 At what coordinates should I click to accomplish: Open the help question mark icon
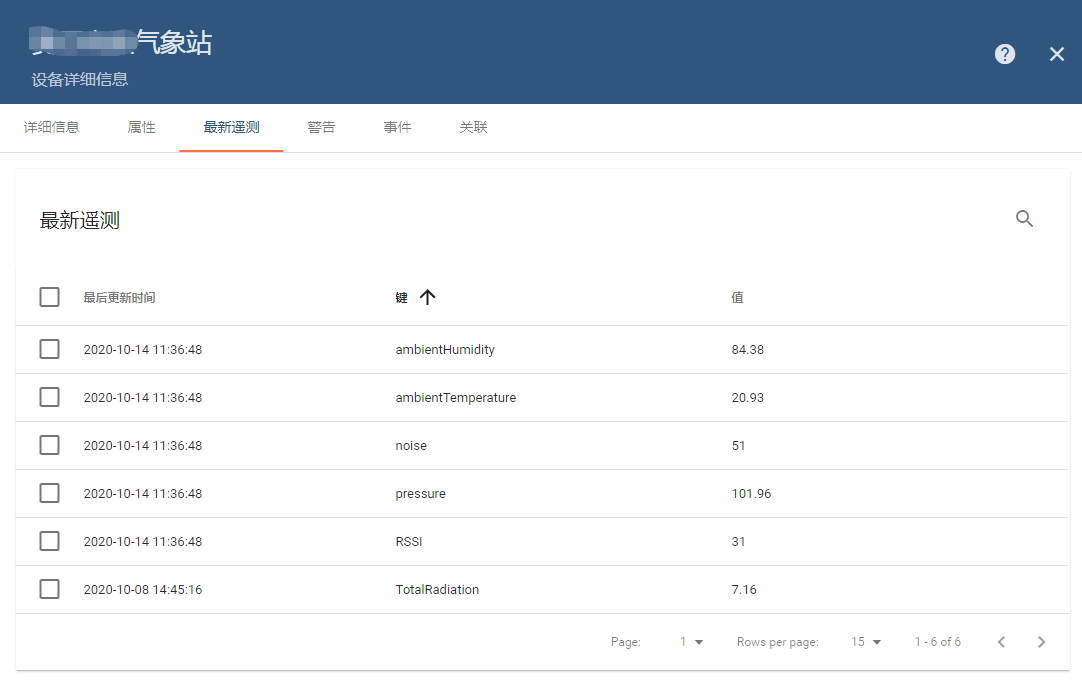(1005, 54)
